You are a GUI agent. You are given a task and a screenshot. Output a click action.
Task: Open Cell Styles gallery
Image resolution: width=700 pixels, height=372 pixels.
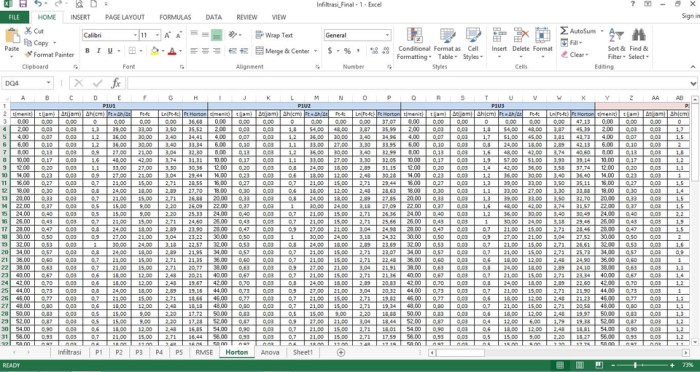point(473,44)
